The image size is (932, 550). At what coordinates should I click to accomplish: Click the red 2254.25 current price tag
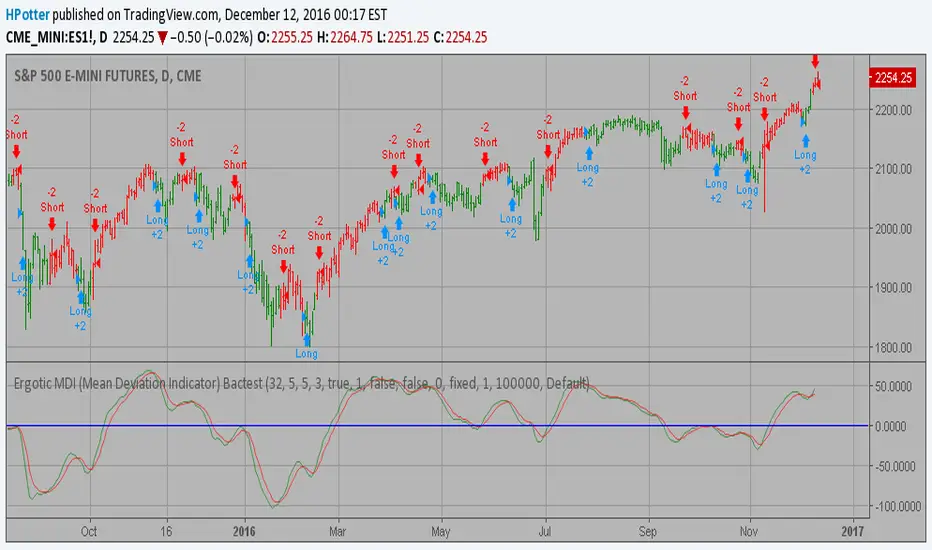pyautogui.click(x=893, y=78)
